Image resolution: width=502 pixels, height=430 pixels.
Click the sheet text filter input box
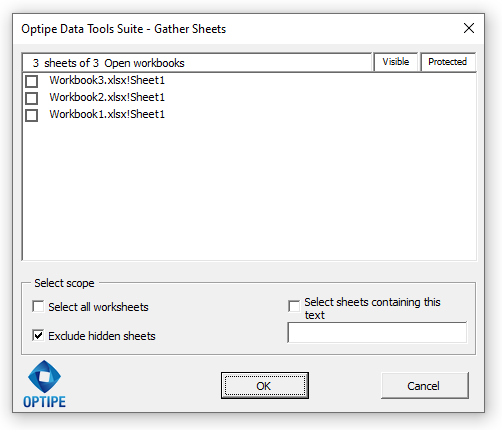pyautogui.click(x=377, y=332)
